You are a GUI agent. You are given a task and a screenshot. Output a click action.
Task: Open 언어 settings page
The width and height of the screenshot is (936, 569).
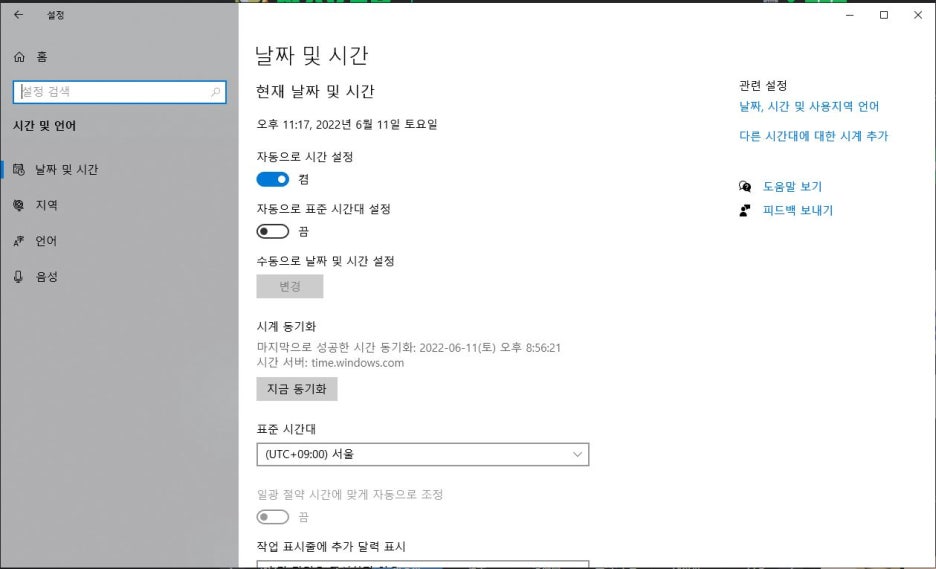[119, 241]
